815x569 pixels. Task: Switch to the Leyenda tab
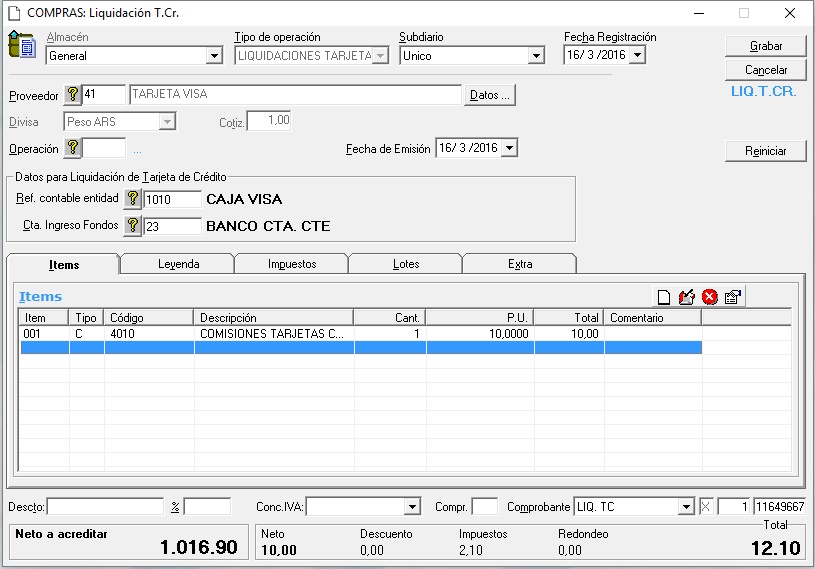(x=178, y=264)
